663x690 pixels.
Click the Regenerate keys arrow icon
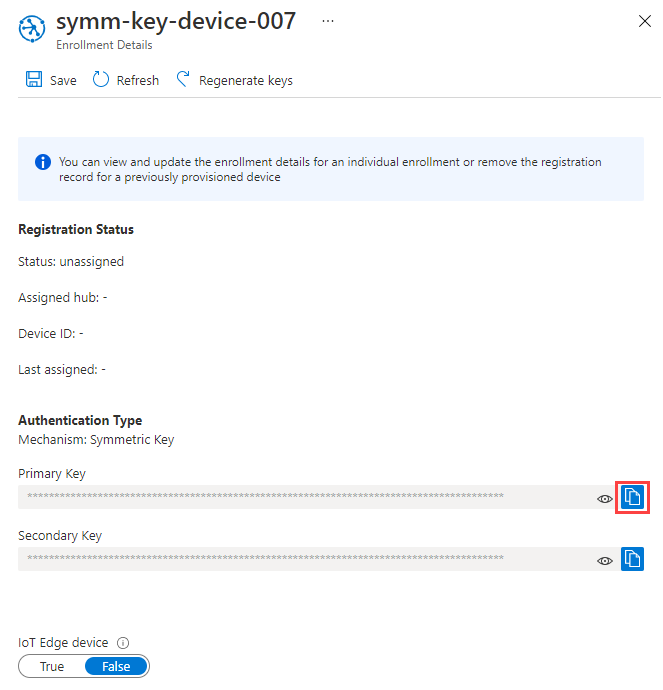[x=183, y=80]
